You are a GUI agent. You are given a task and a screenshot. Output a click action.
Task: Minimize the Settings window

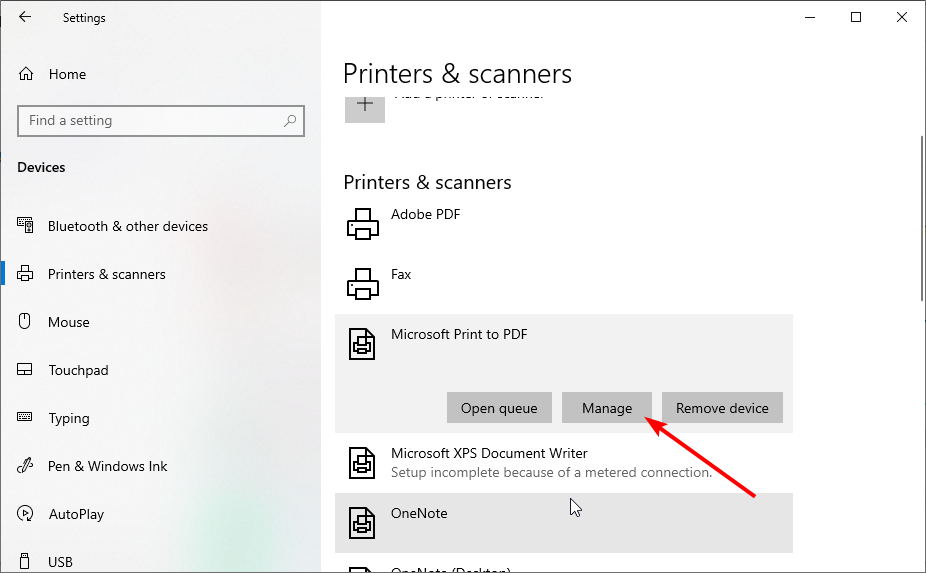(x=810, y=17)
